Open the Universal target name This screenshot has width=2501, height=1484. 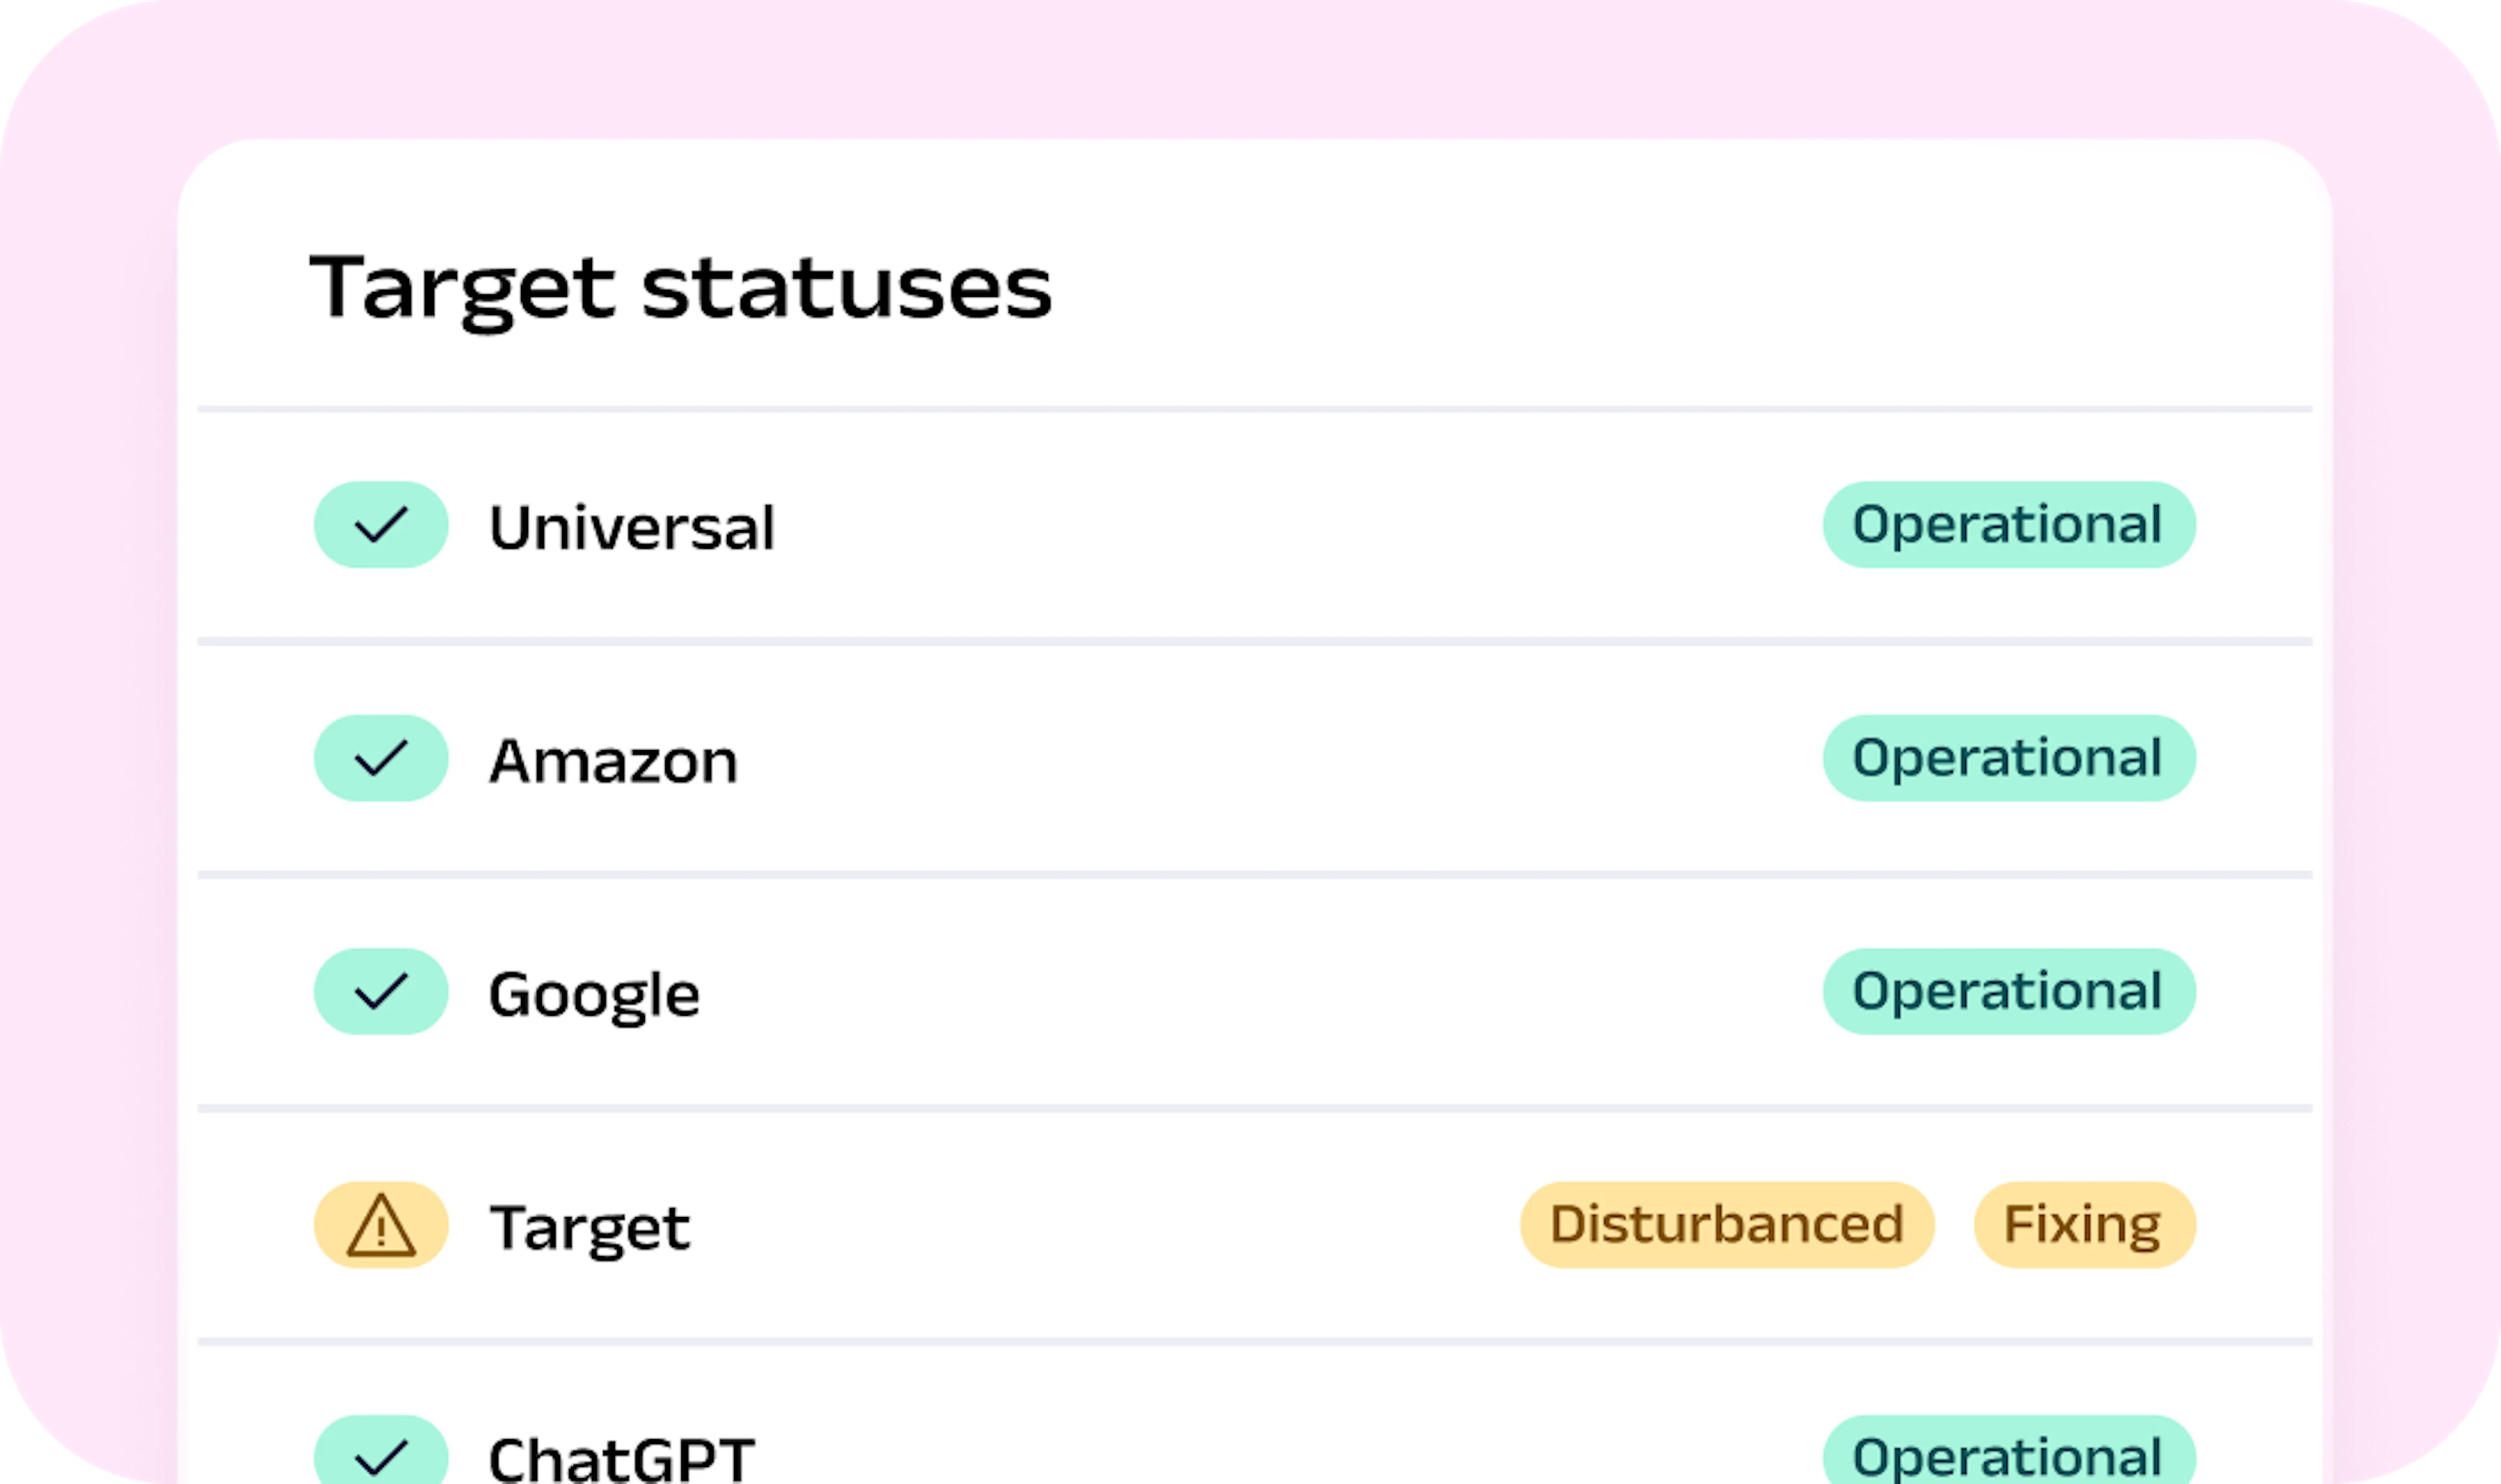(x=632, y=527)
